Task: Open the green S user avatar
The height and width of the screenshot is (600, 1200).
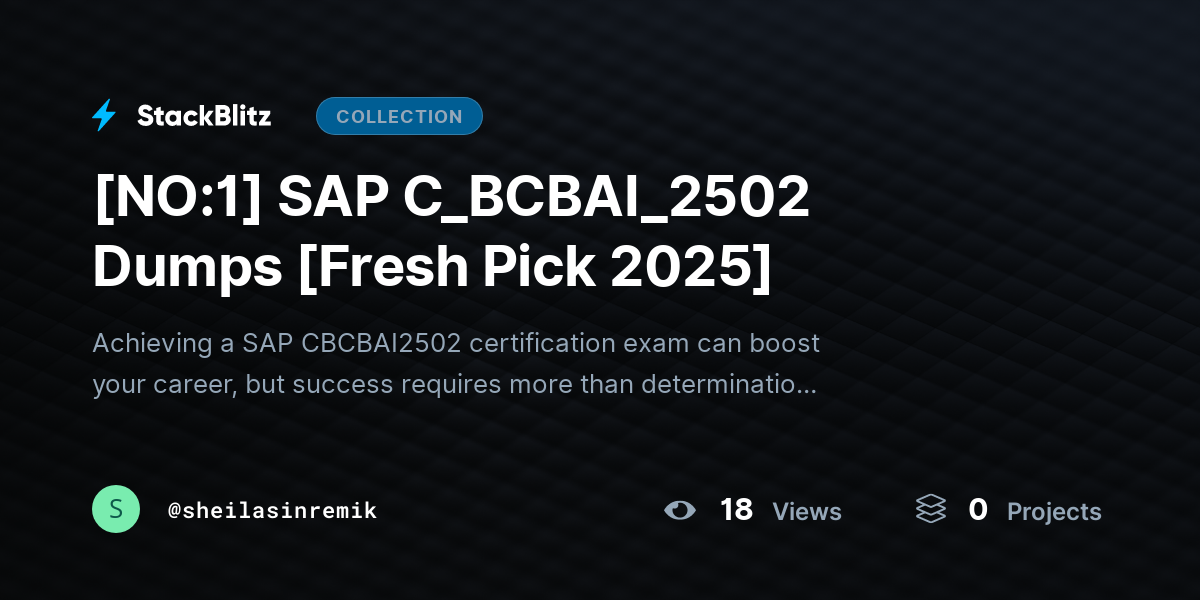Action: 116,510
